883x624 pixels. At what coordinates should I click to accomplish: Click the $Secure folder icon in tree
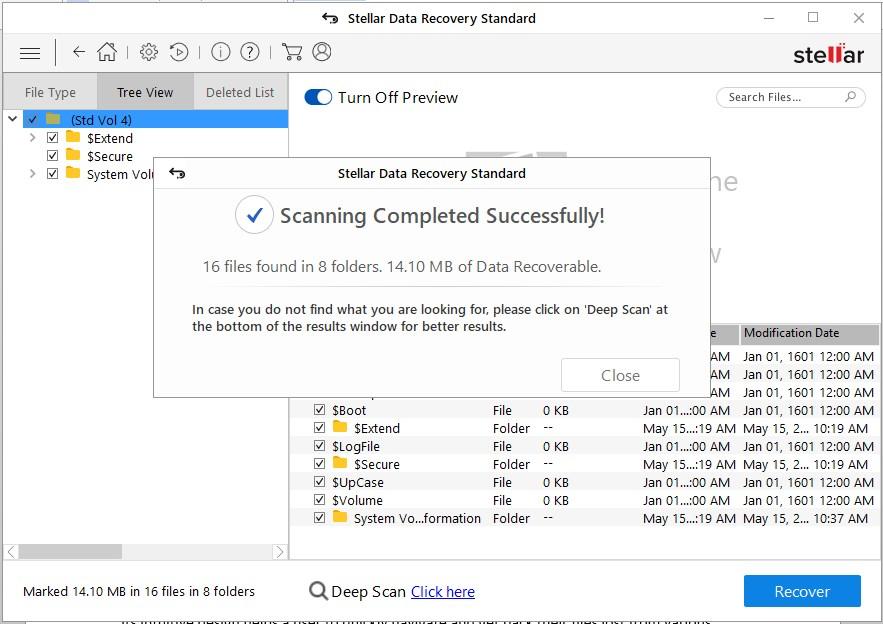pos(73,154)
